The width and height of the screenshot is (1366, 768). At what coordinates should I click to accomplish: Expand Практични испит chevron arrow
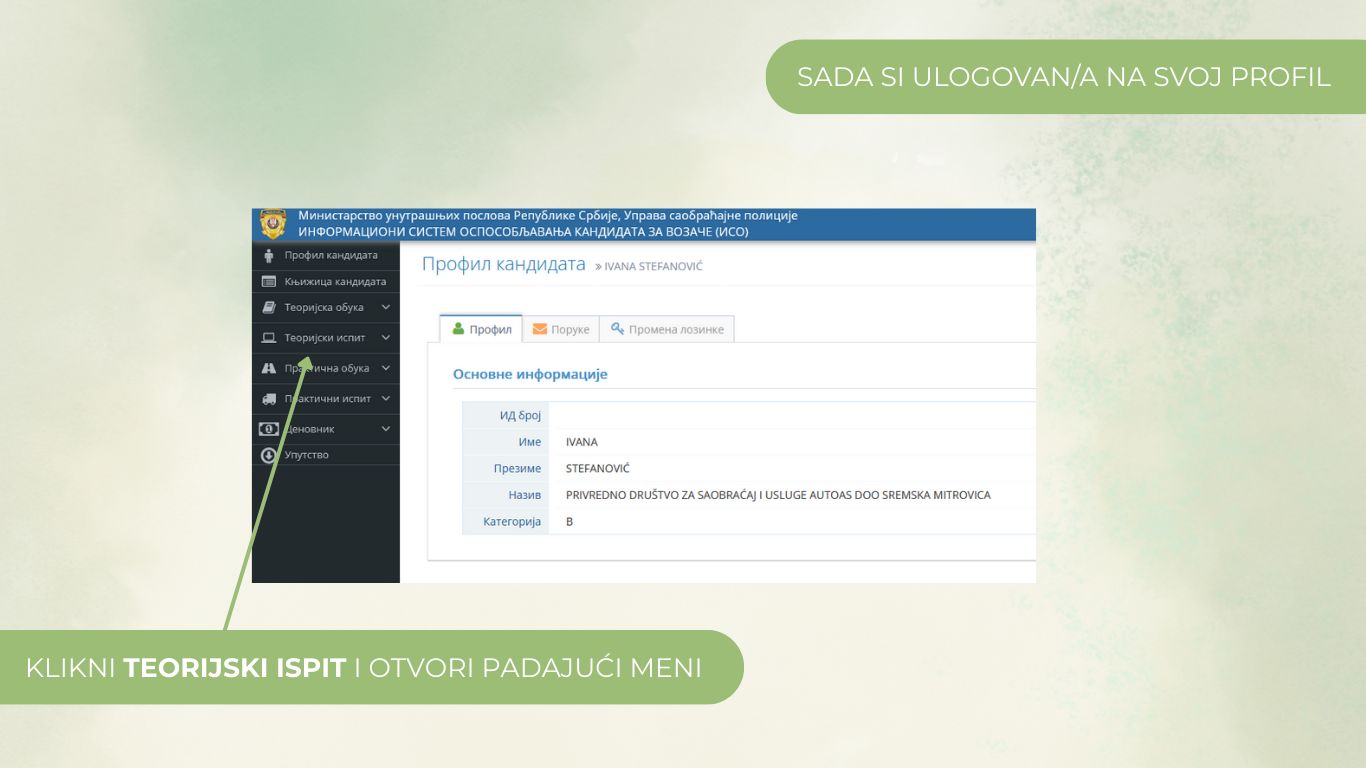[386, 399]
